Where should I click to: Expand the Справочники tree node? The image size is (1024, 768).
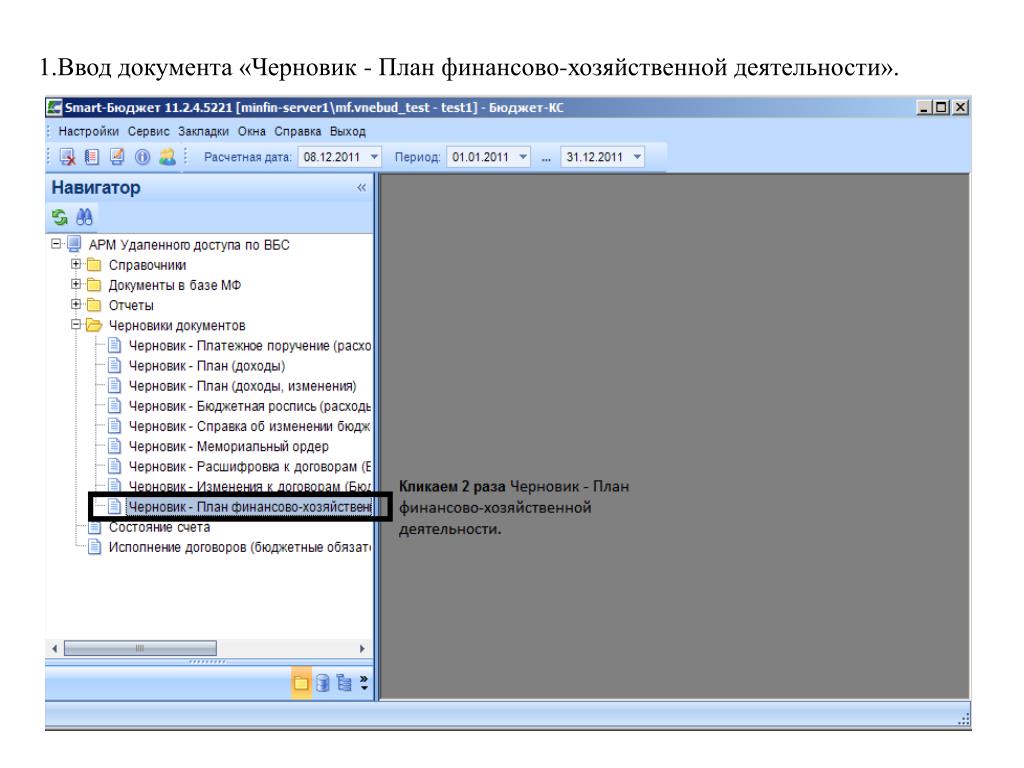(x=76, y=264)
